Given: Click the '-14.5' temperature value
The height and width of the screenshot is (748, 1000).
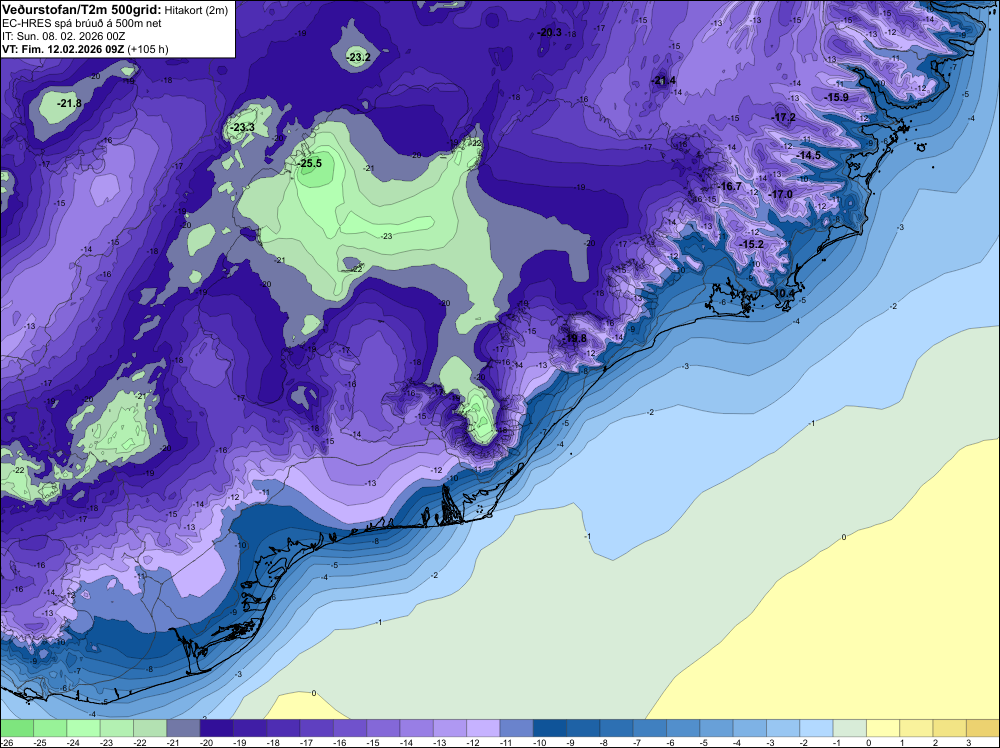Looking at the screenshot, I should (809, 155).
